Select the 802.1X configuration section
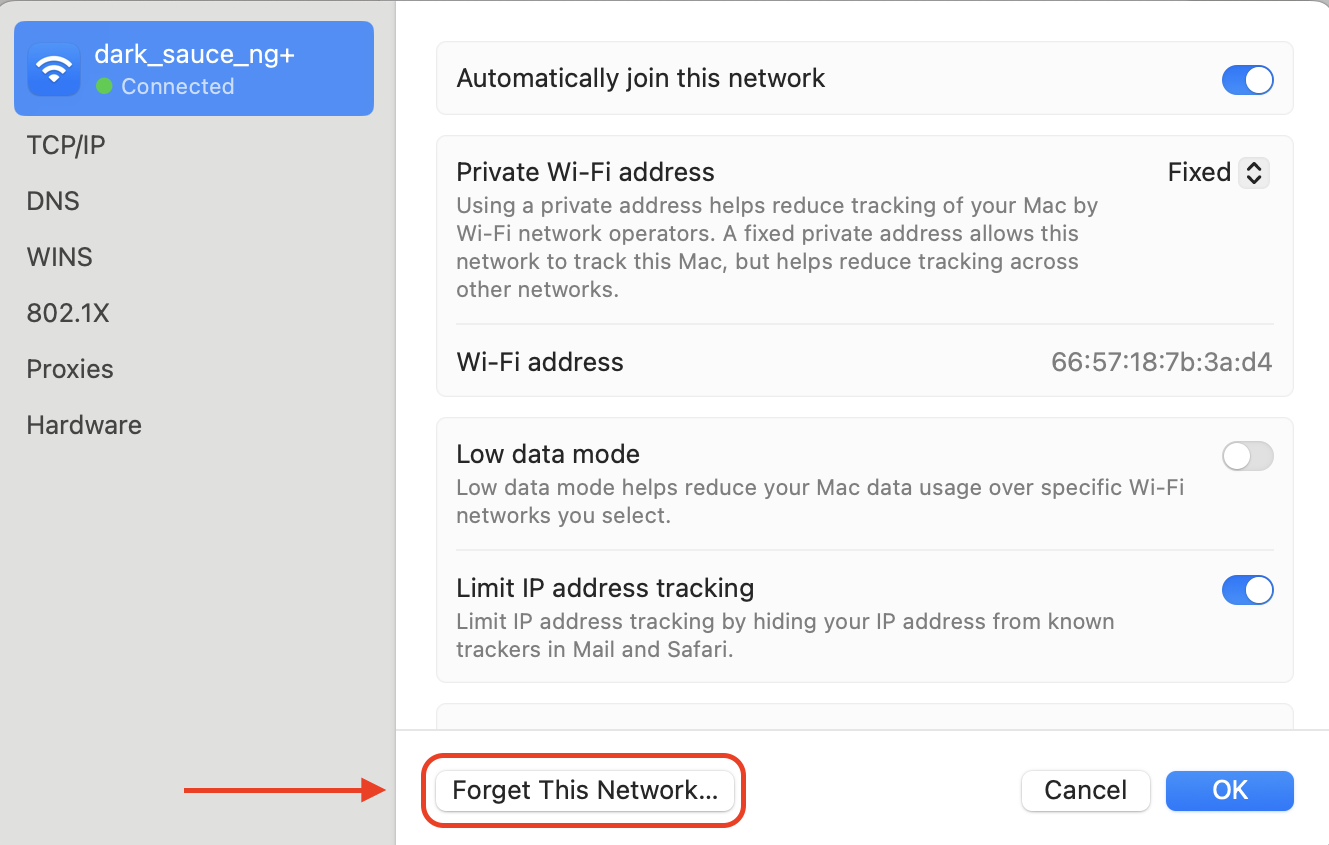Screen dimensions: 1329x845 pyautogui.click(x=68, y=312)
